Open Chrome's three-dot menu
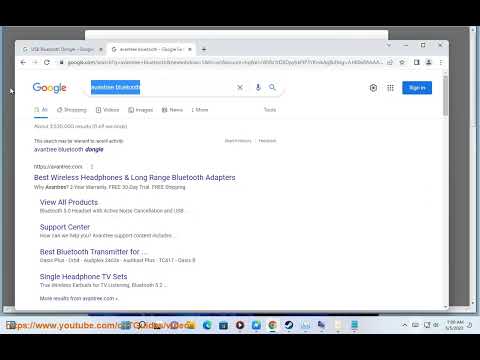Screen dimensions: 480x360 point(441,62)
